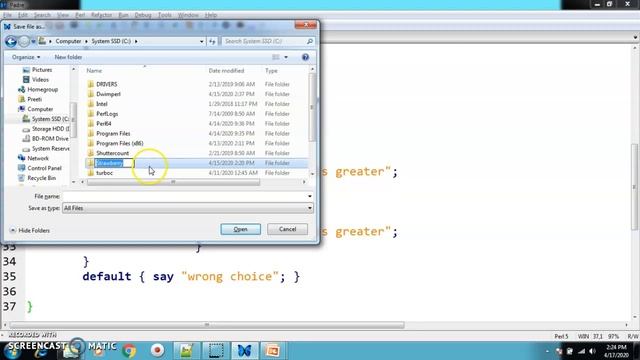Open the image viewer icon on taskbar
The width and height of the screenshot is (640, 360).
(187, 351)
